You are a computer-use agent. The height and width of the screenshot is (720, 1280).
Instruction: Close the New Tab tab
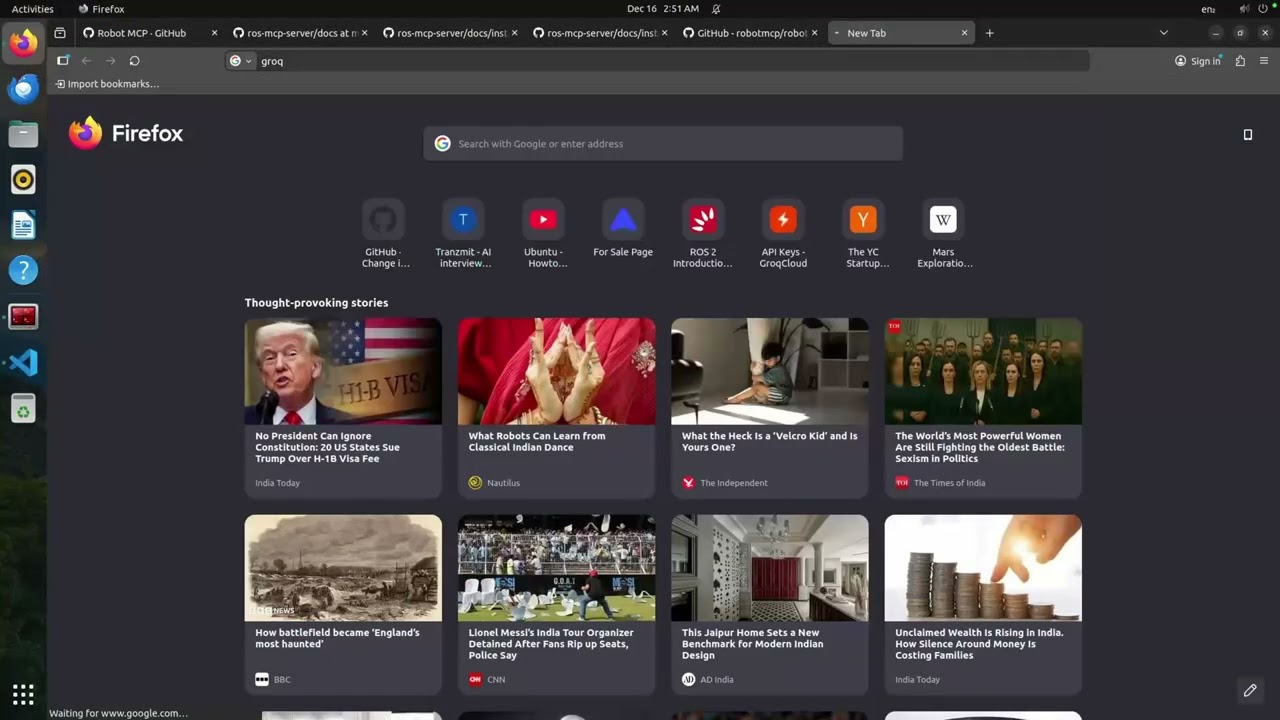(x=964, y=33)
